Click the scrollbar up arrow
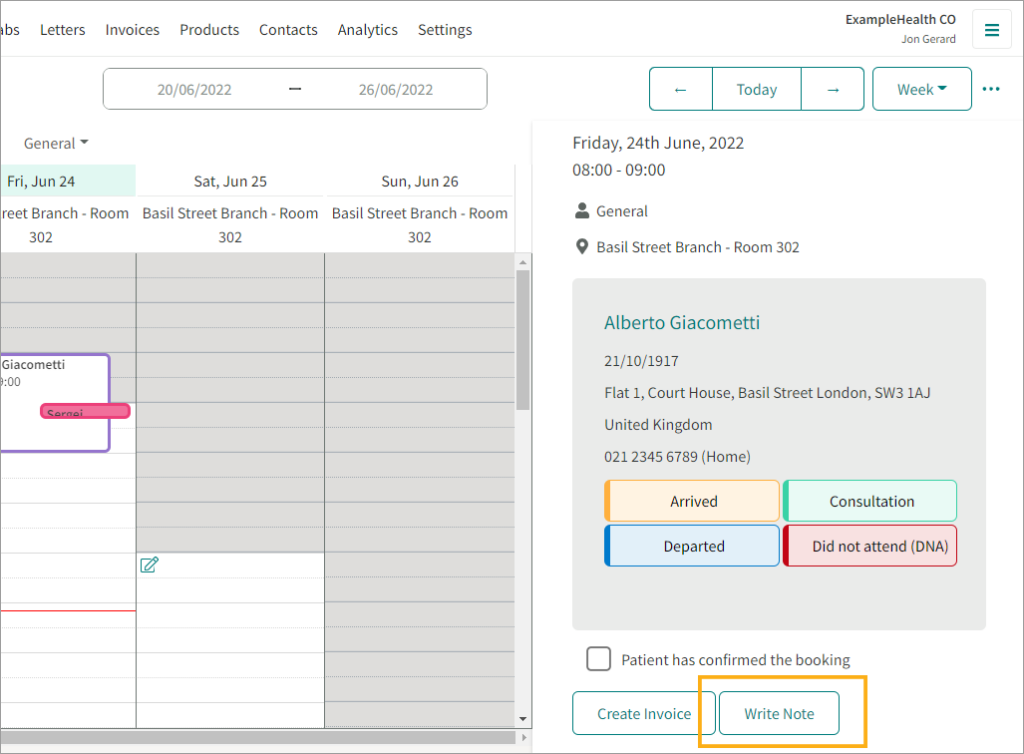This screenshot has width=1024, height=754. [522, 262]
